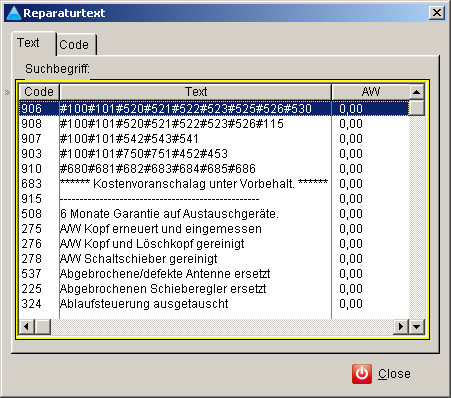Select row with code 275
The image size is (451, 398).
(214, 229)
